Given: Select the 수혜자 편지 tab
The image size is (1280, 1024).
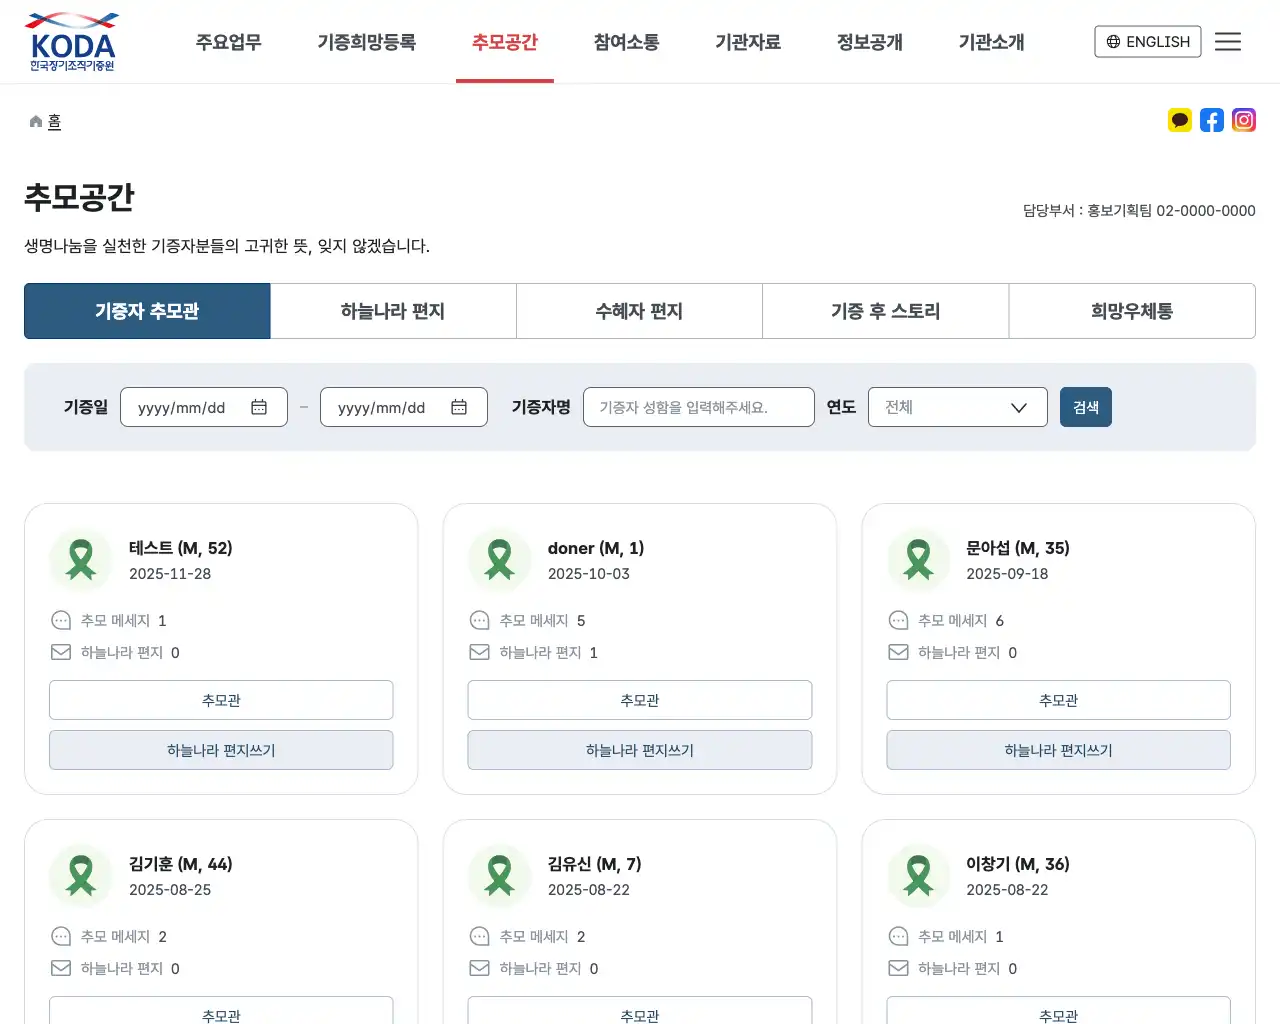Looking at the screenshot, I should coord(639,311).
